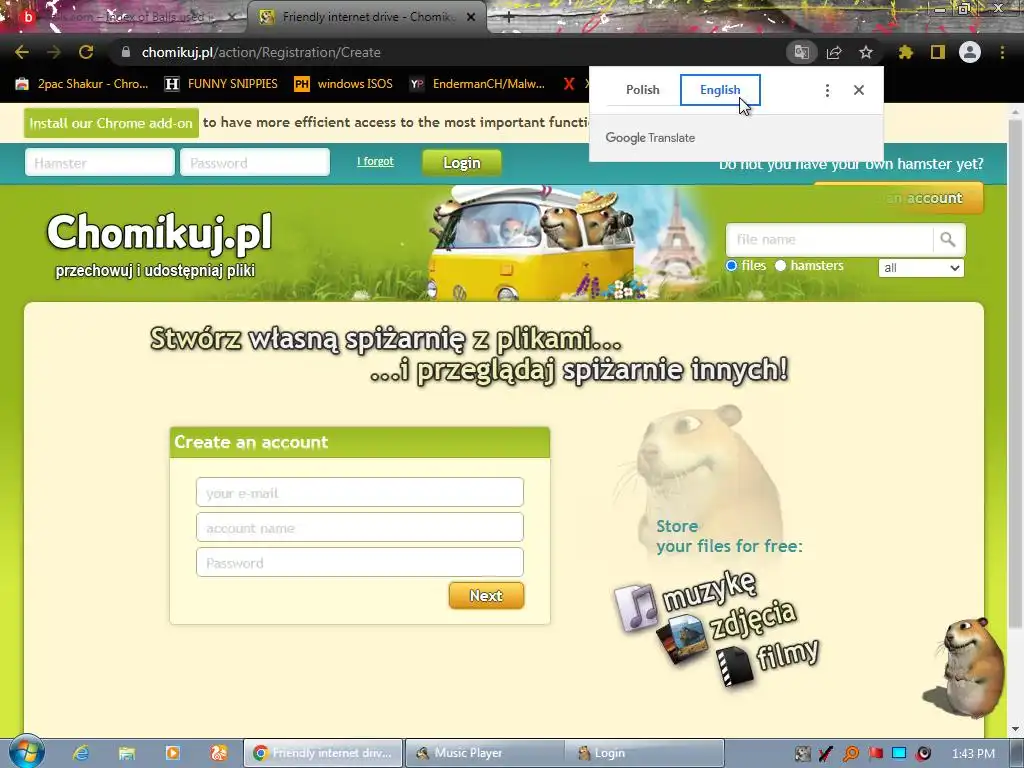
Task: Open a new browser tab with plus
Action: tap(508, 18)
